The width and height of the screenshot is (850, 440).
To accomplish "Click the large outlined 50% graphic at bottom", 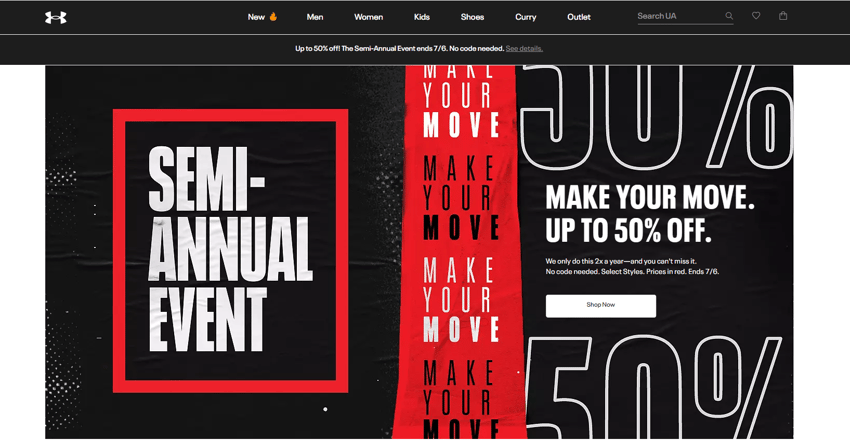I will (x=654, y=387).
